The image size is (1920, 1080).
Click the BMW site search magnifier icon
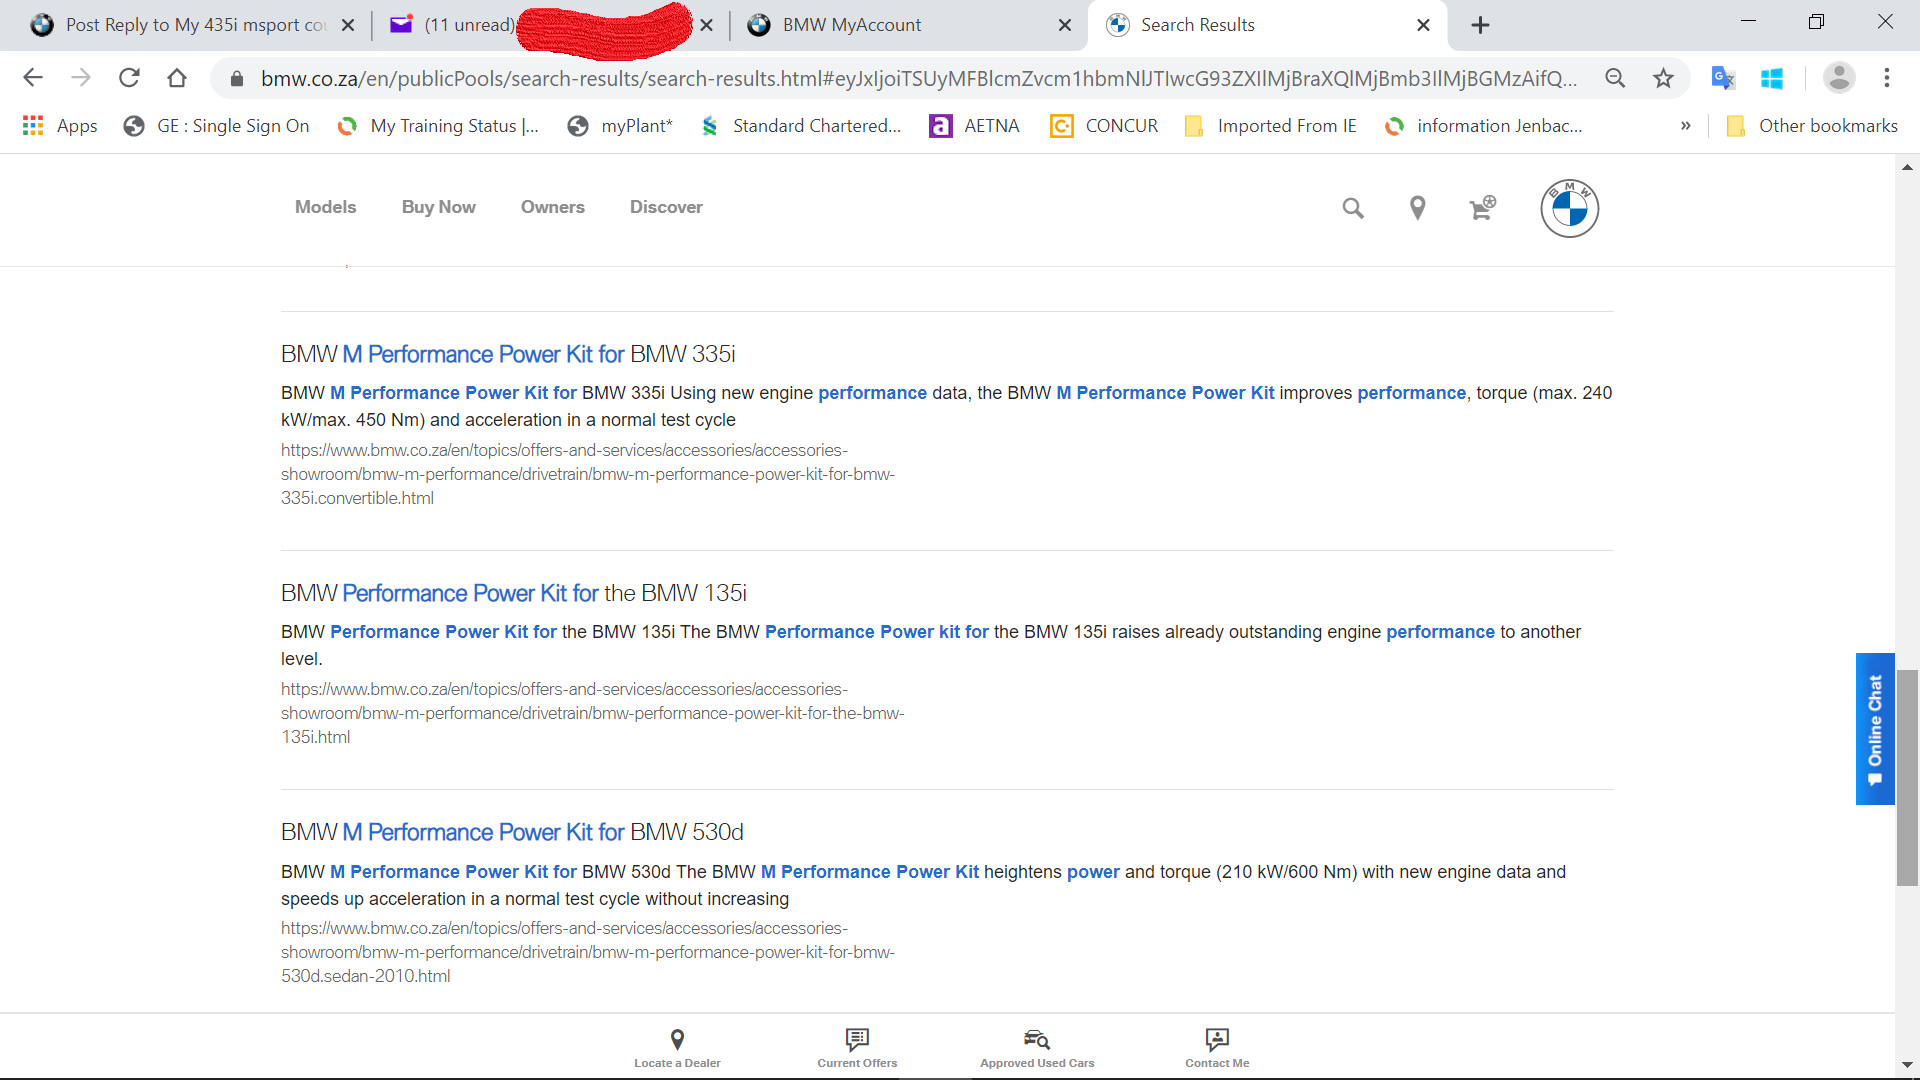point(1352,208)
